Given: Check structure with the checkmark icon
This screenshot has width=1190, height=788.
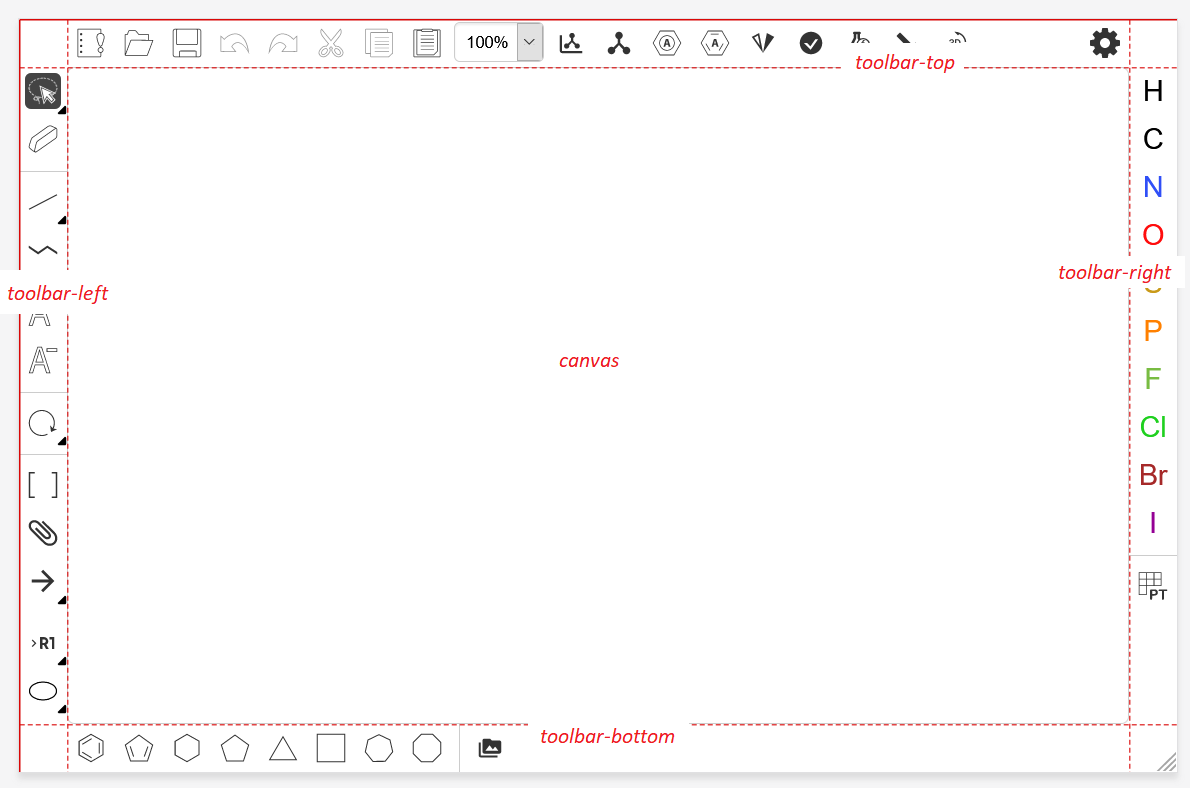Looking at the screenshot, I should point(811,43).
